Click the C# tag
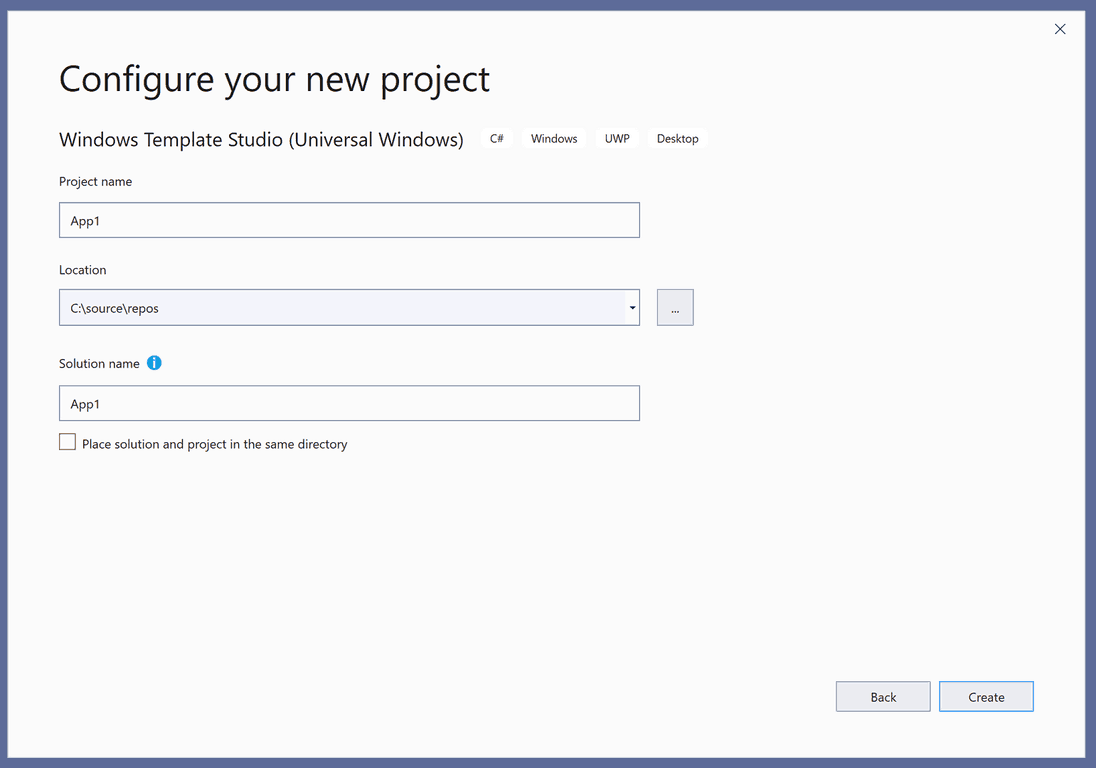 [x=497, y=138]
